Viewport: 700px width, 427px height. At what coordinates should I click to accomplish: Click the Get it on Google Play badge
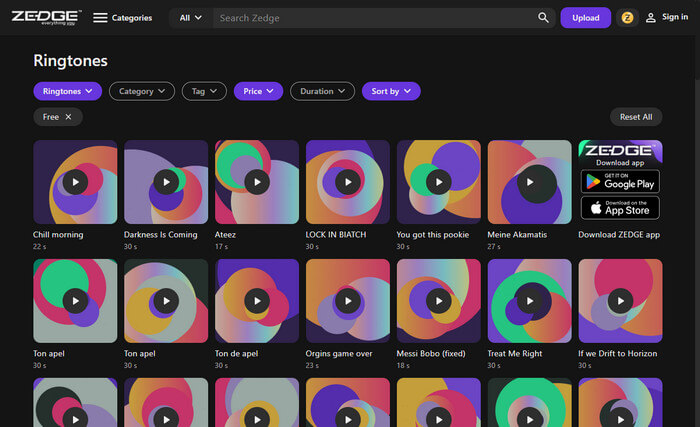click(619, 181)
